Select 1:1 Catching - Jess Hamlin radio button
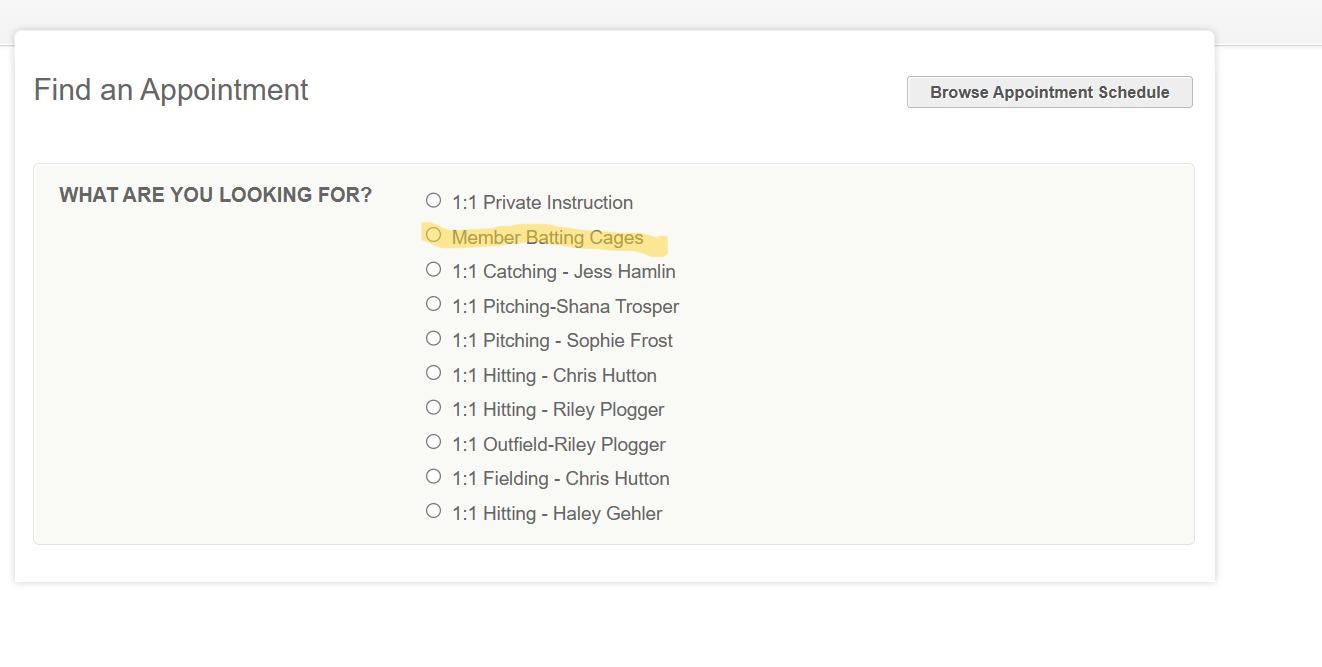The image size is (1322, 667). 433,269
